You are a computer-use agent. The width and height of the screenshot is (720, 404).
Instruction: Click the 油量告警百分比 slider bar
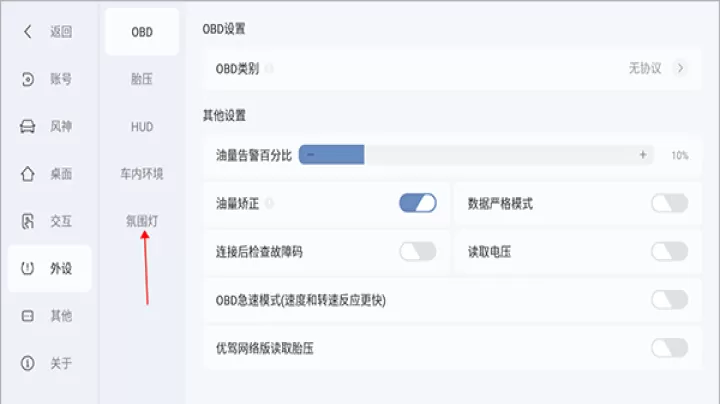[x=476, y=155]
